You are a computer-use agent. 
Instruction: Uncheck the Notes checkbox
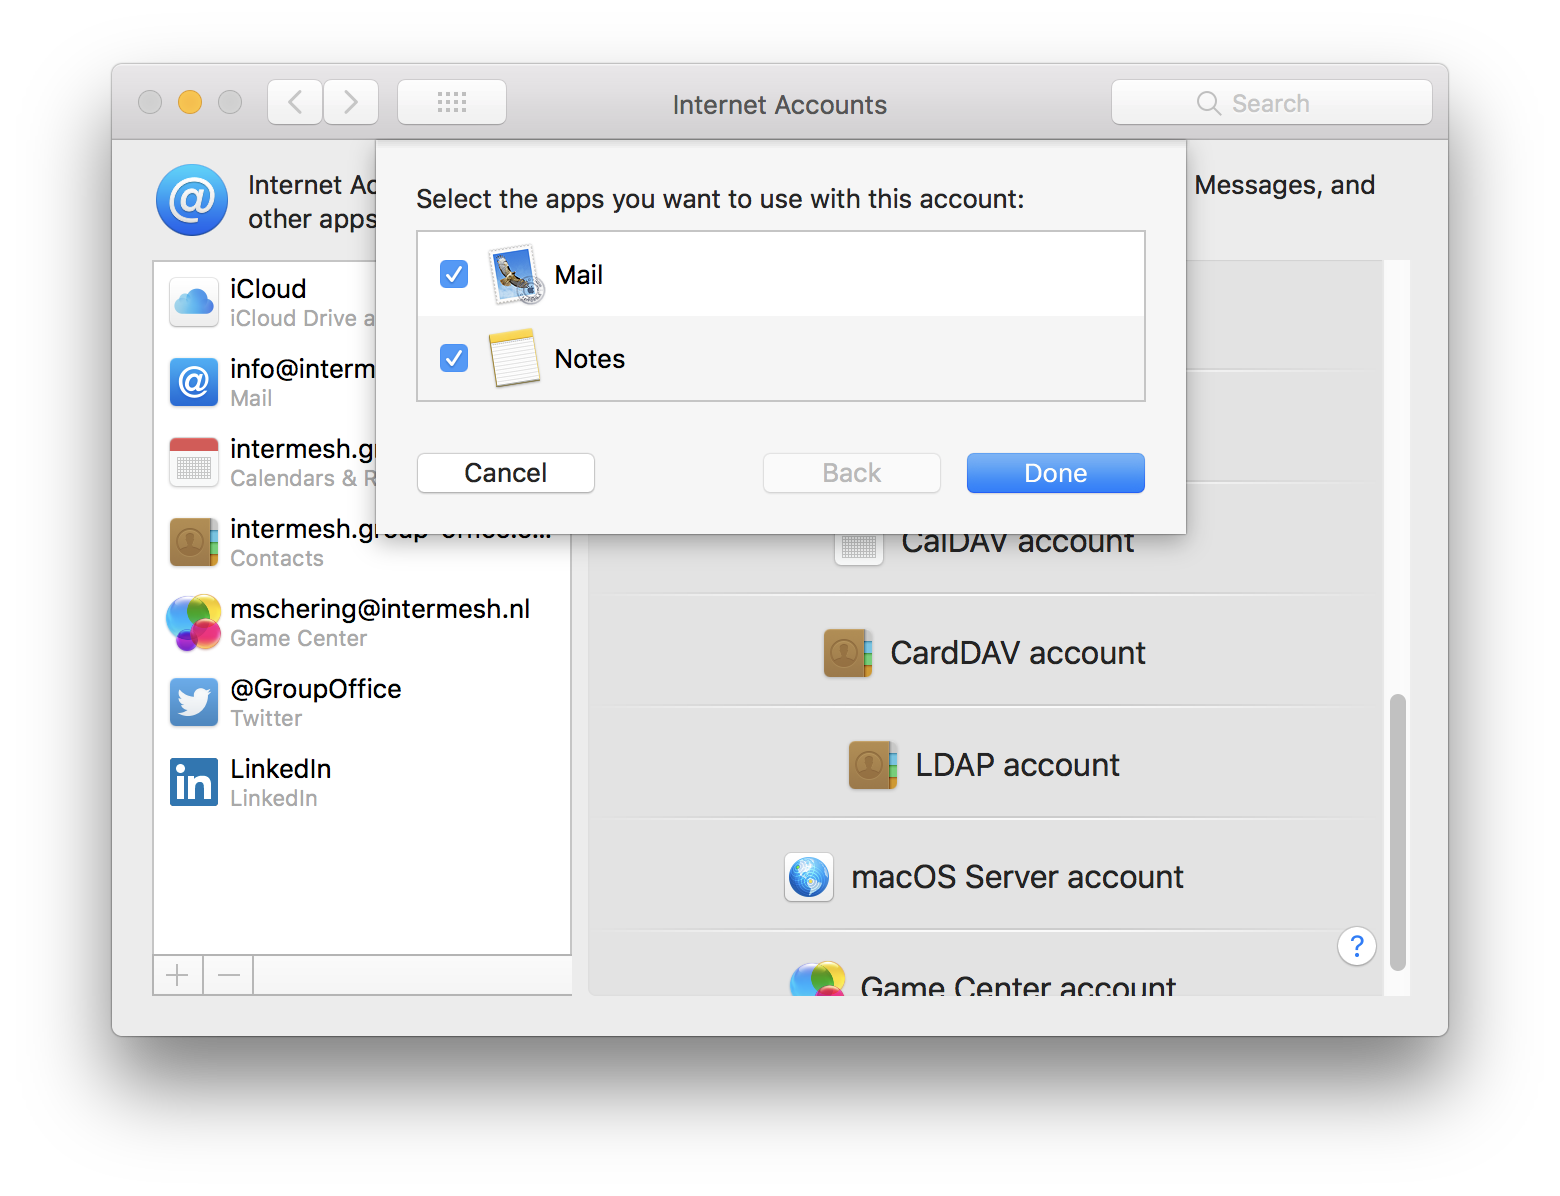[x=454, y=358]
